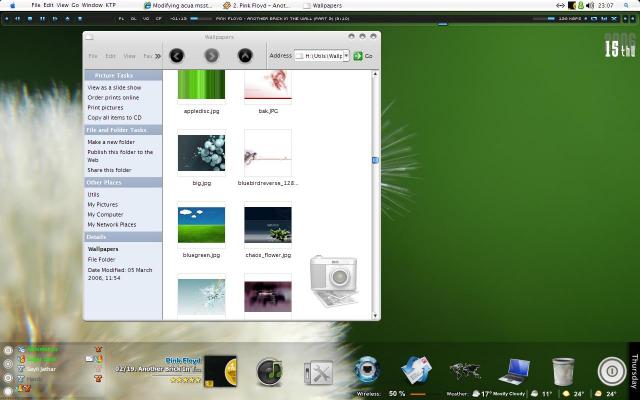The width and height of the screenshot is (640, 400).
Task: Click Print pictures link
Action: pyautogui.click(x=105, y=107)
